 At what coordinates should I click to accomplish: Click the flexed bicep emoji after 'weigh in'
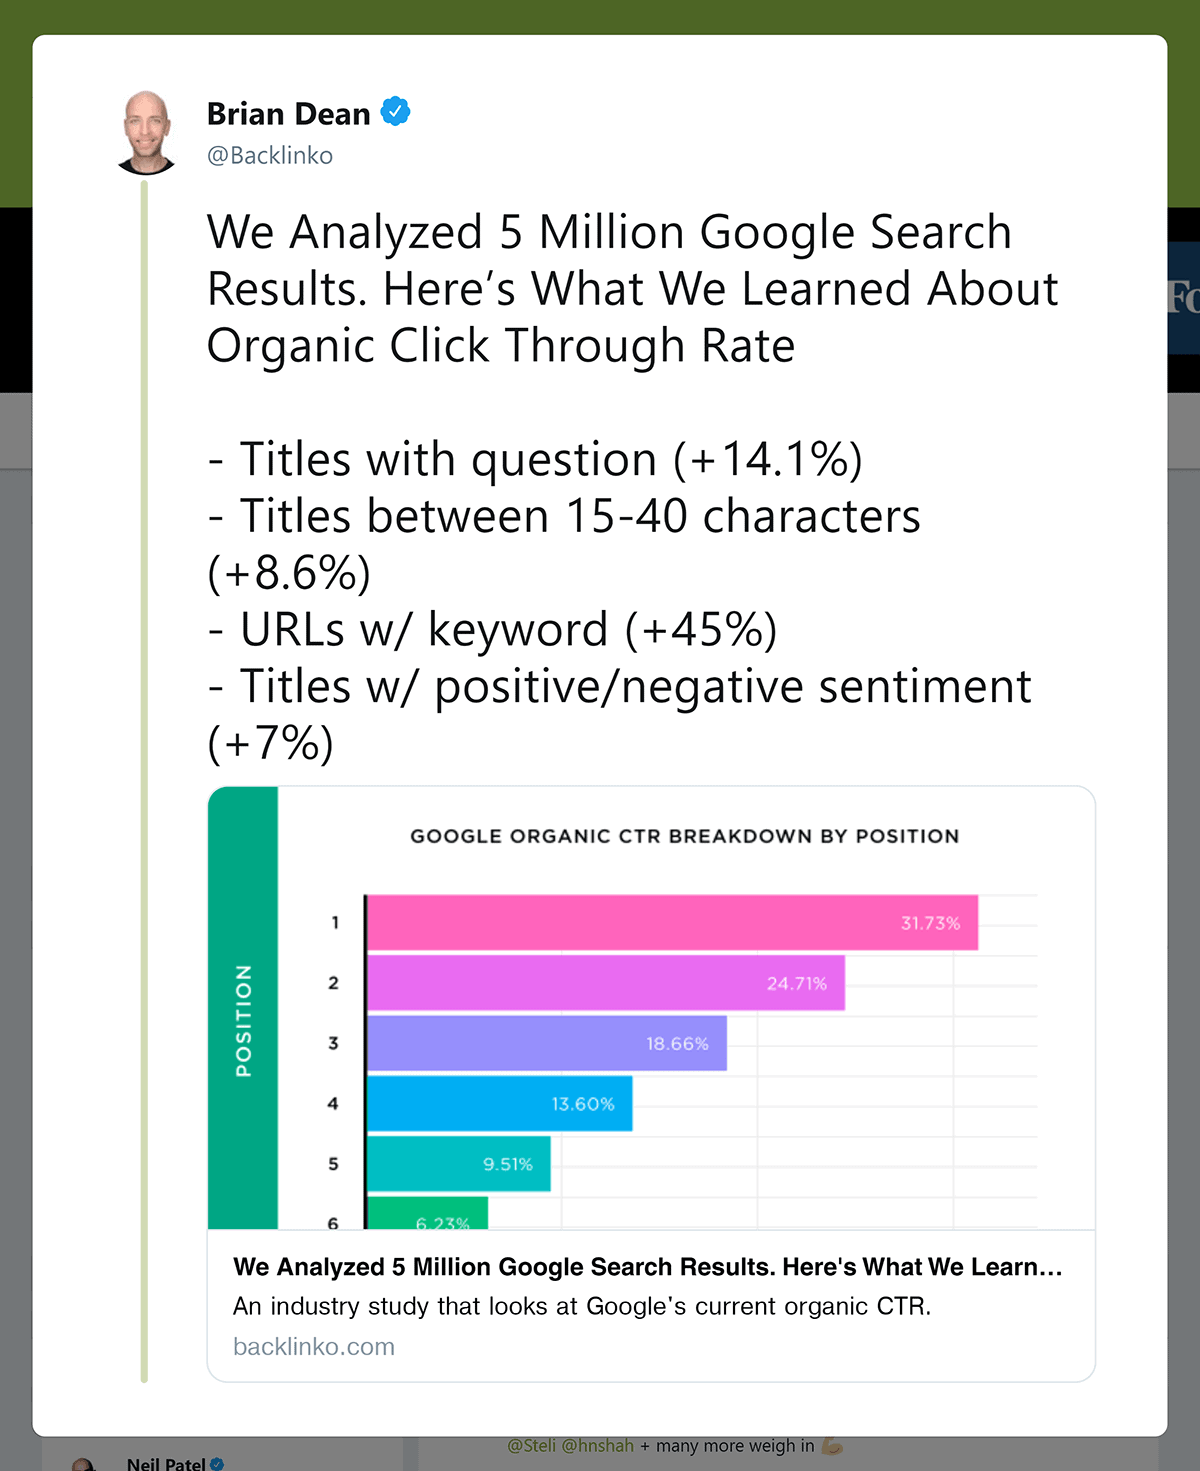[x=832, y=1446]
